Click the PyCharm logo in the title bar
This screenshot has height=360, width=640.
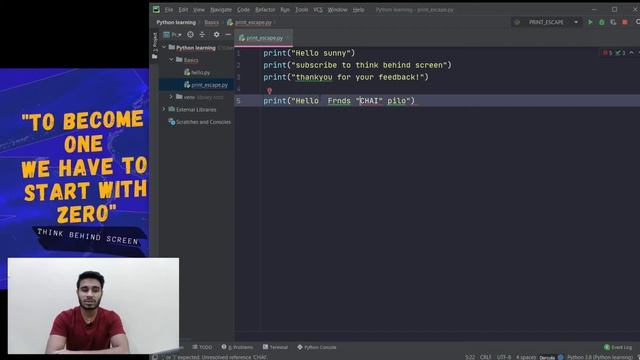(156, 9)
